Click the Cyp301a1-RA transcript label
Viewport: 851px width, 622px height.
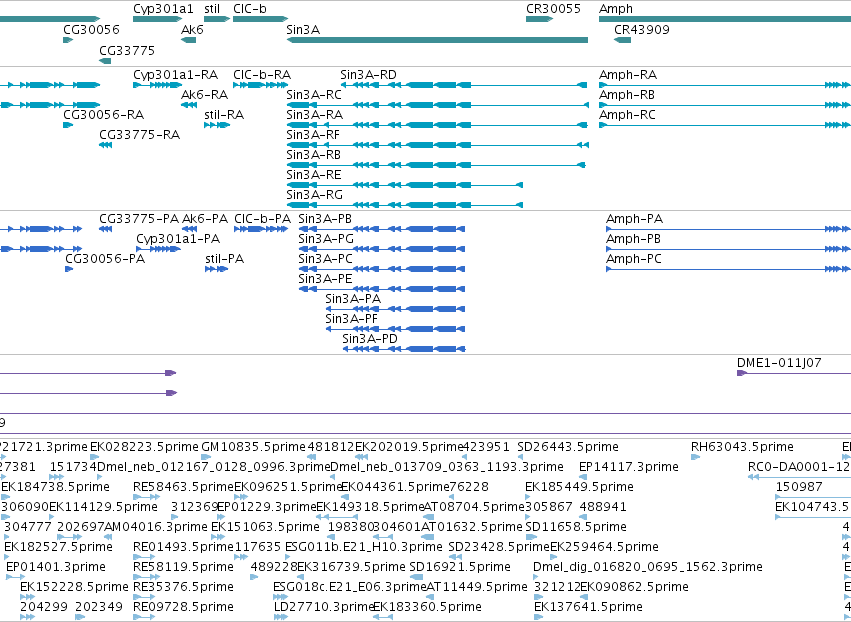click(x=175, y=74)
